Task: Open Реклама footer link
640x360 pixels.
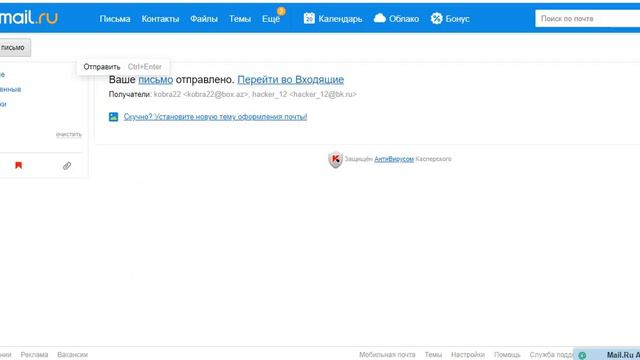Action: pos(34,355)
